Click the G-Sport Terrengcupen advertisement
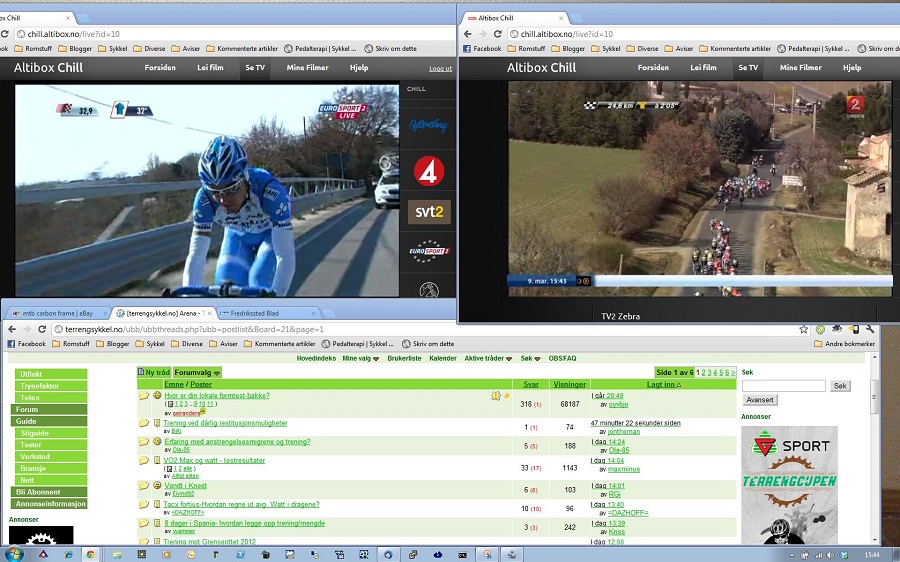Image resolution: width=900 pixels, height=562 pixels. point(789,485)
